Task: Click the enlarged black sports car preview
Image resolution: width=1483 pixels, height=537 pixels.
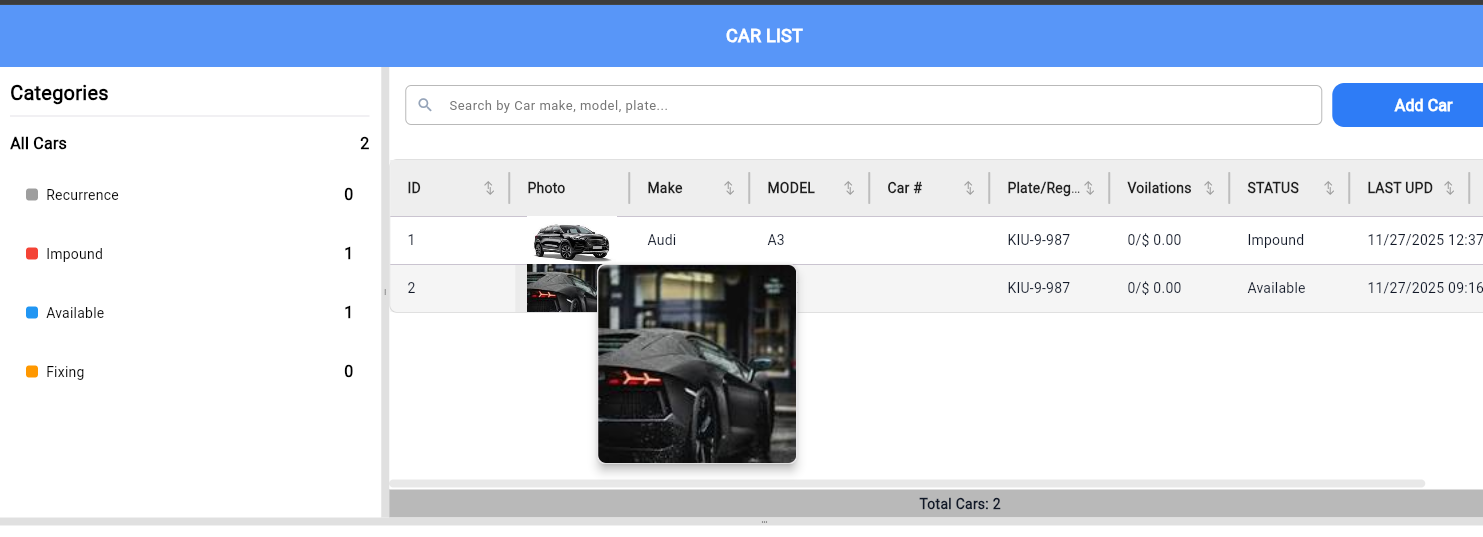Action: tap(697, 364)
